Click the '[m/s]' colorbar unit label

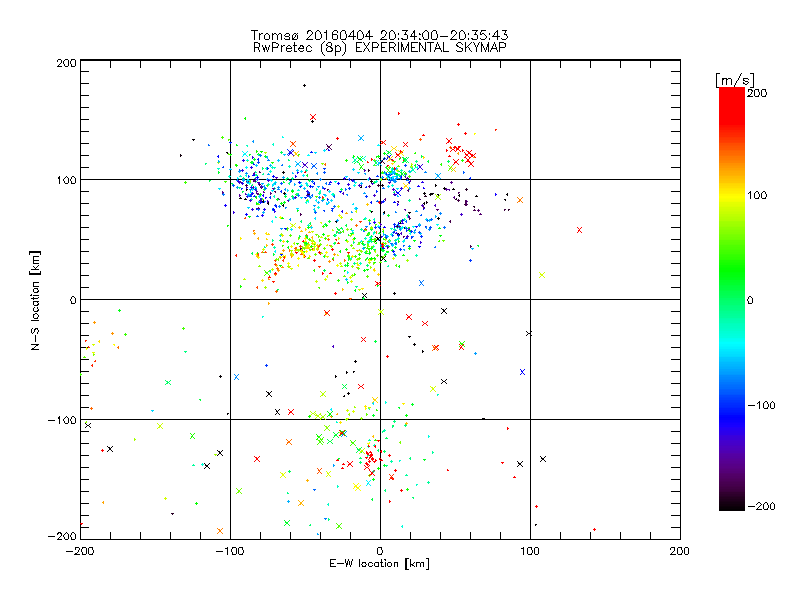pos(735,80)
